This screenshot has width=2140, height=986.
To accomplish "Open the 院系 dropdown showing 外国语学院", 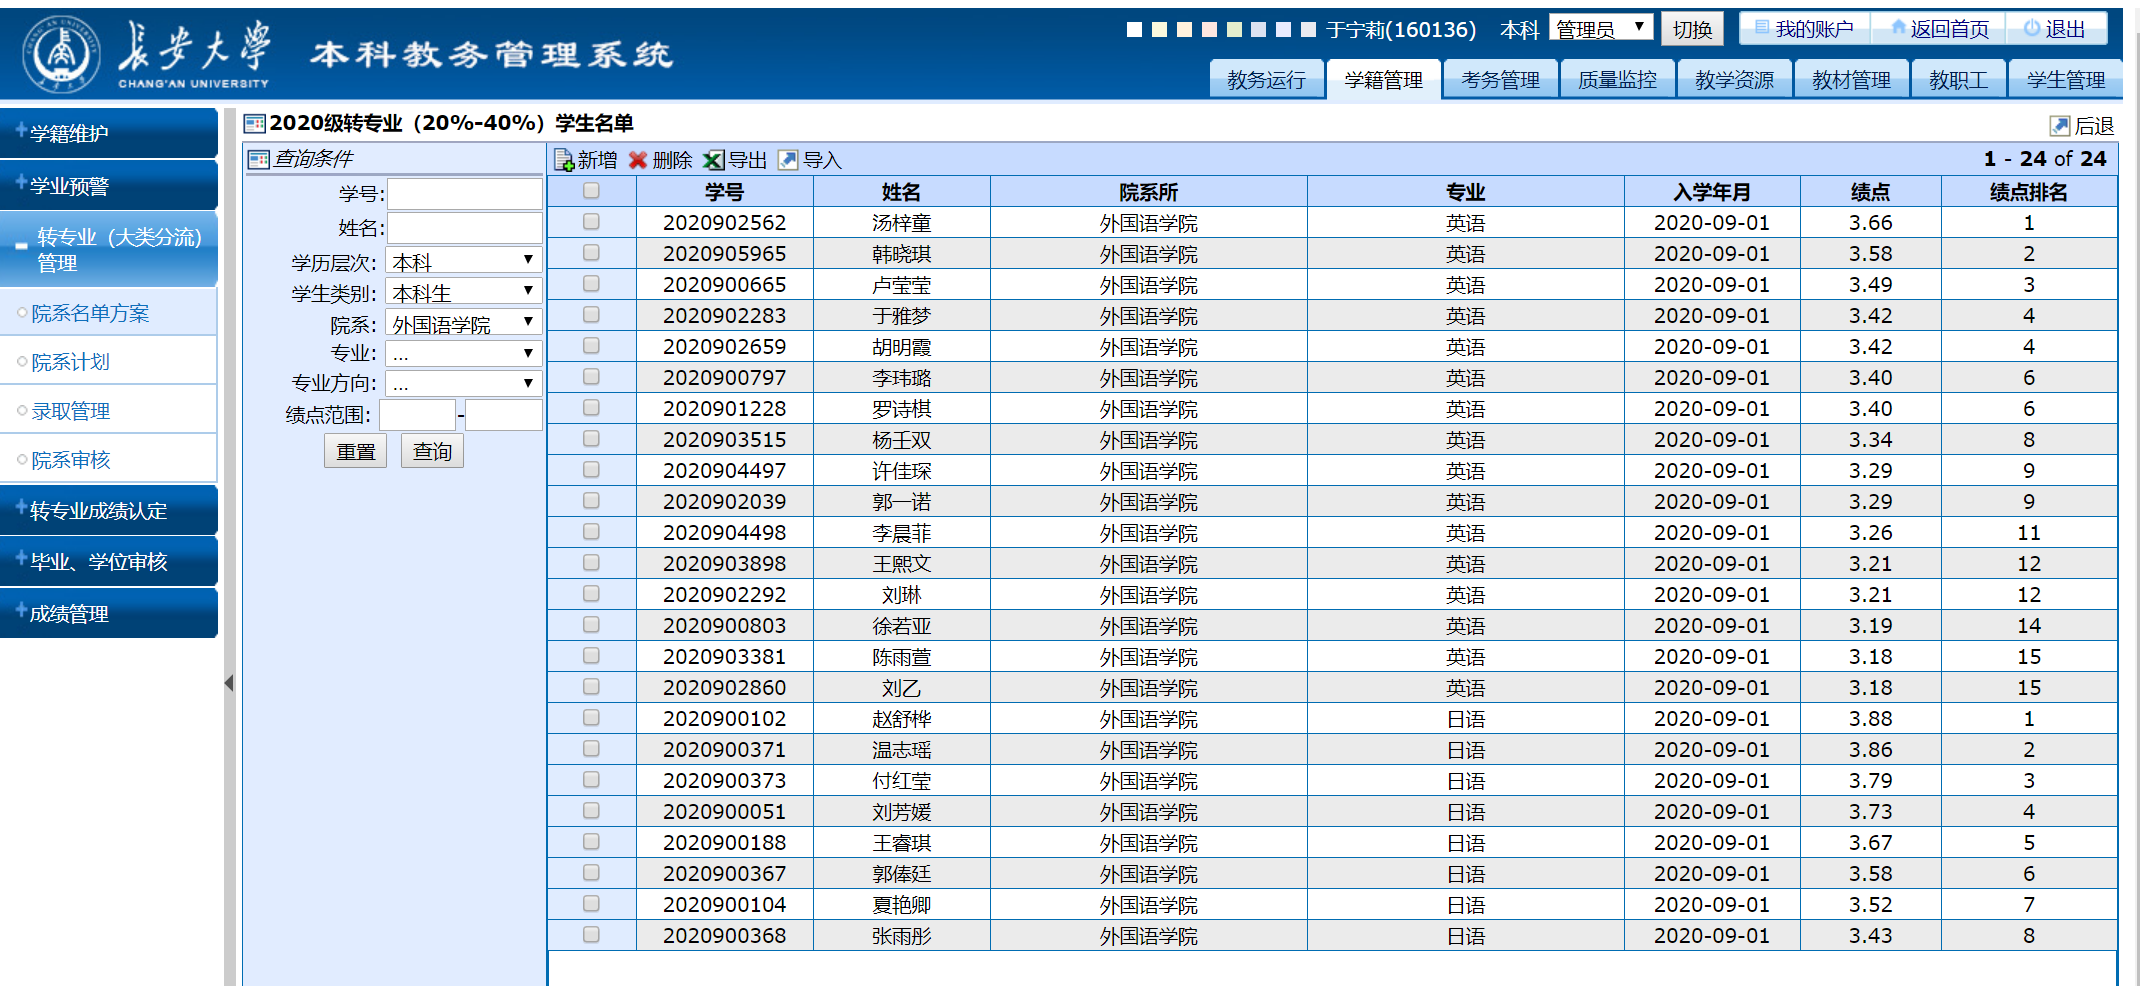I will pyautogui.click(x=463, y=323).
